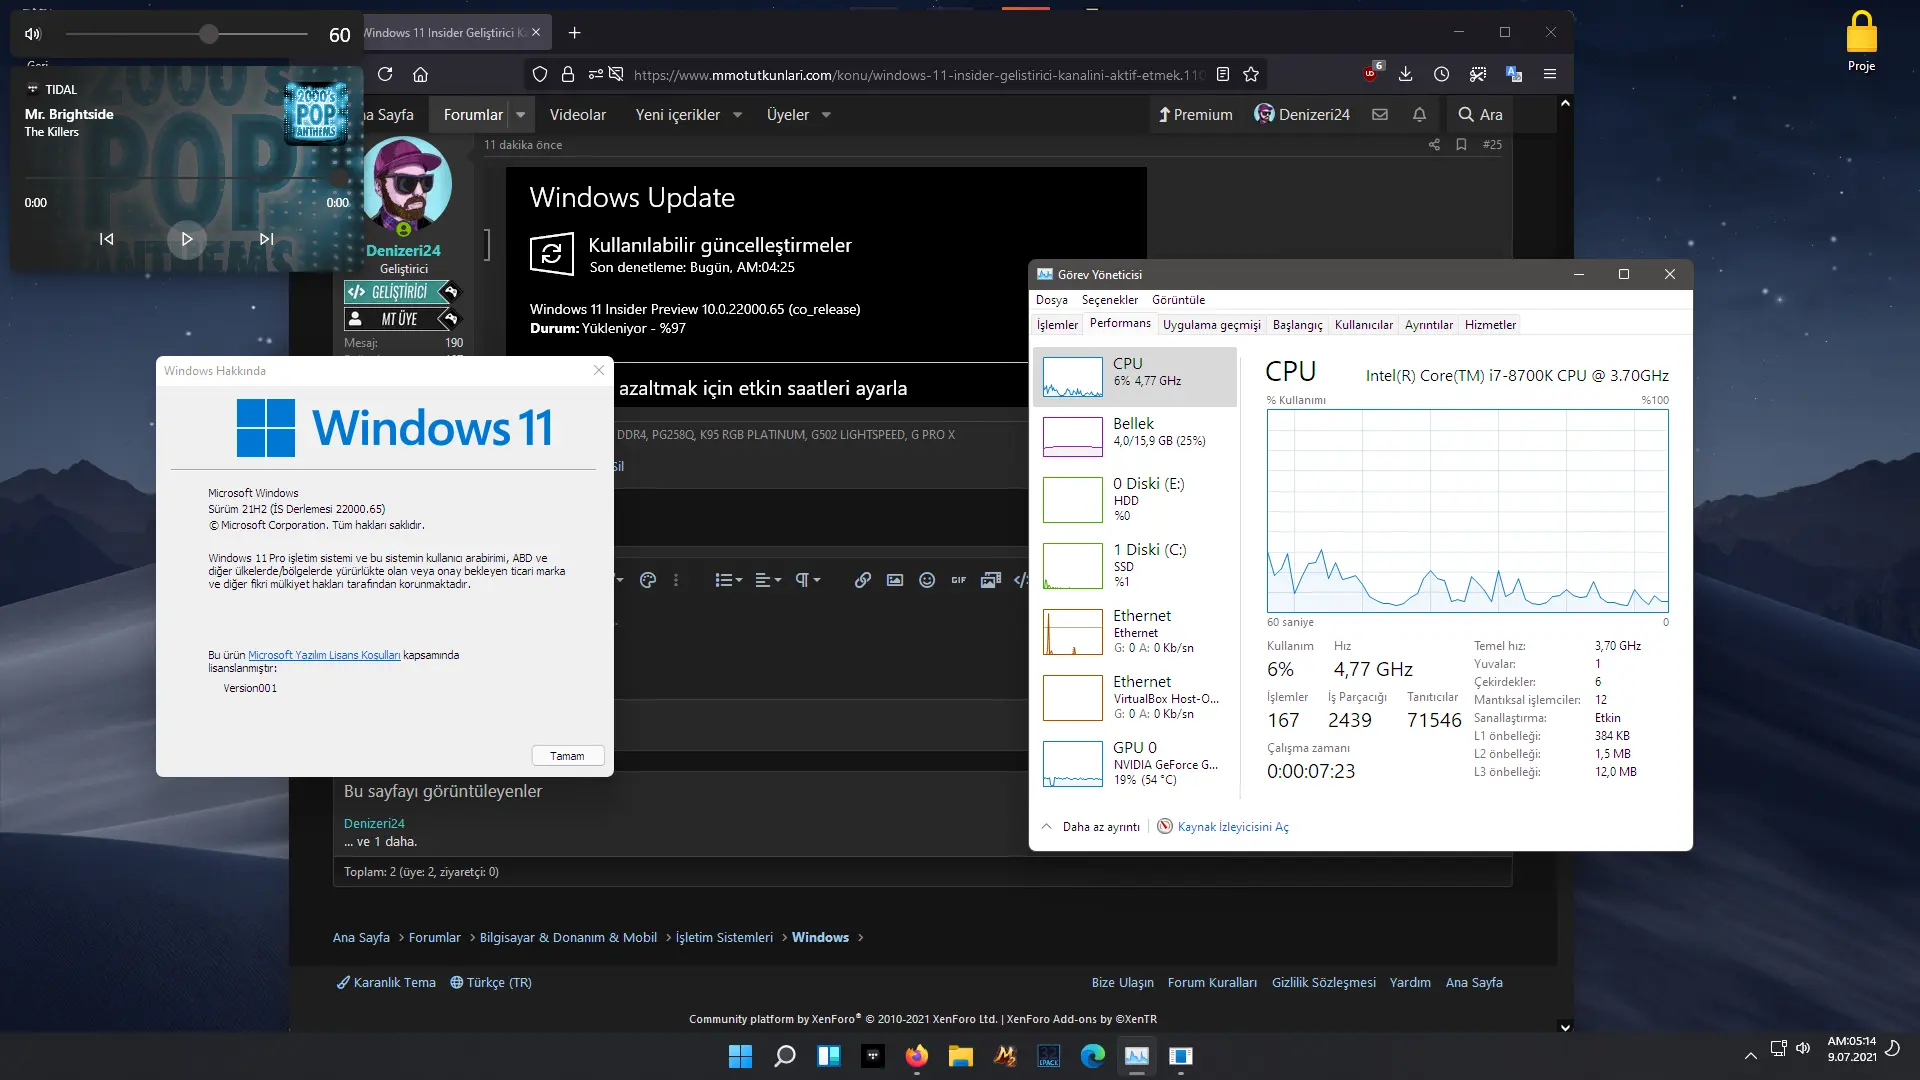Skip to the previous track in the media flyout
This screenshot has width=1920, height=1080.
point(106,239)
